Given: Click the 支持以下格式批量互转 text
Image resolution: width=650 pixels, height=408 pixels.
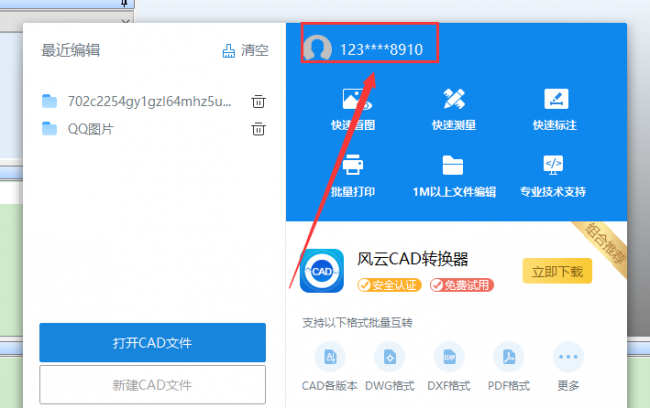Looking at the screenshot, I should tap(357, 323).
